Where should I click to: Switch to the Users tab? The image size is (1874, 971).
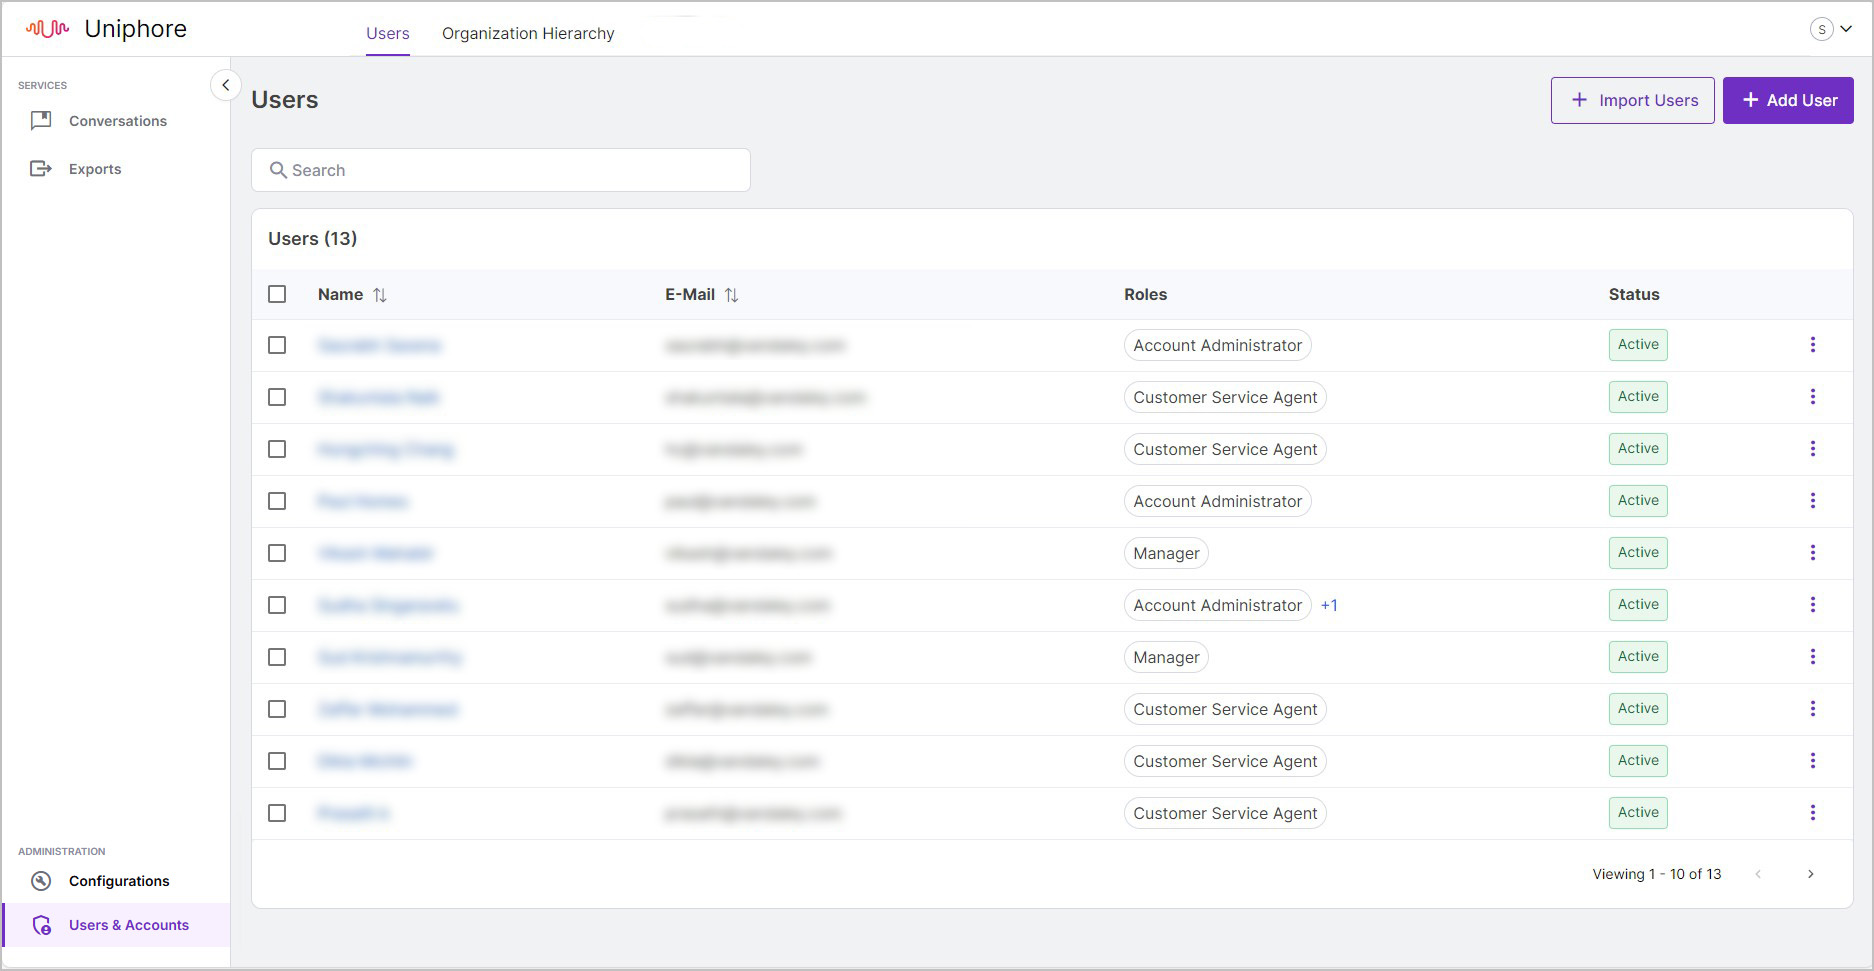[388, 33]
